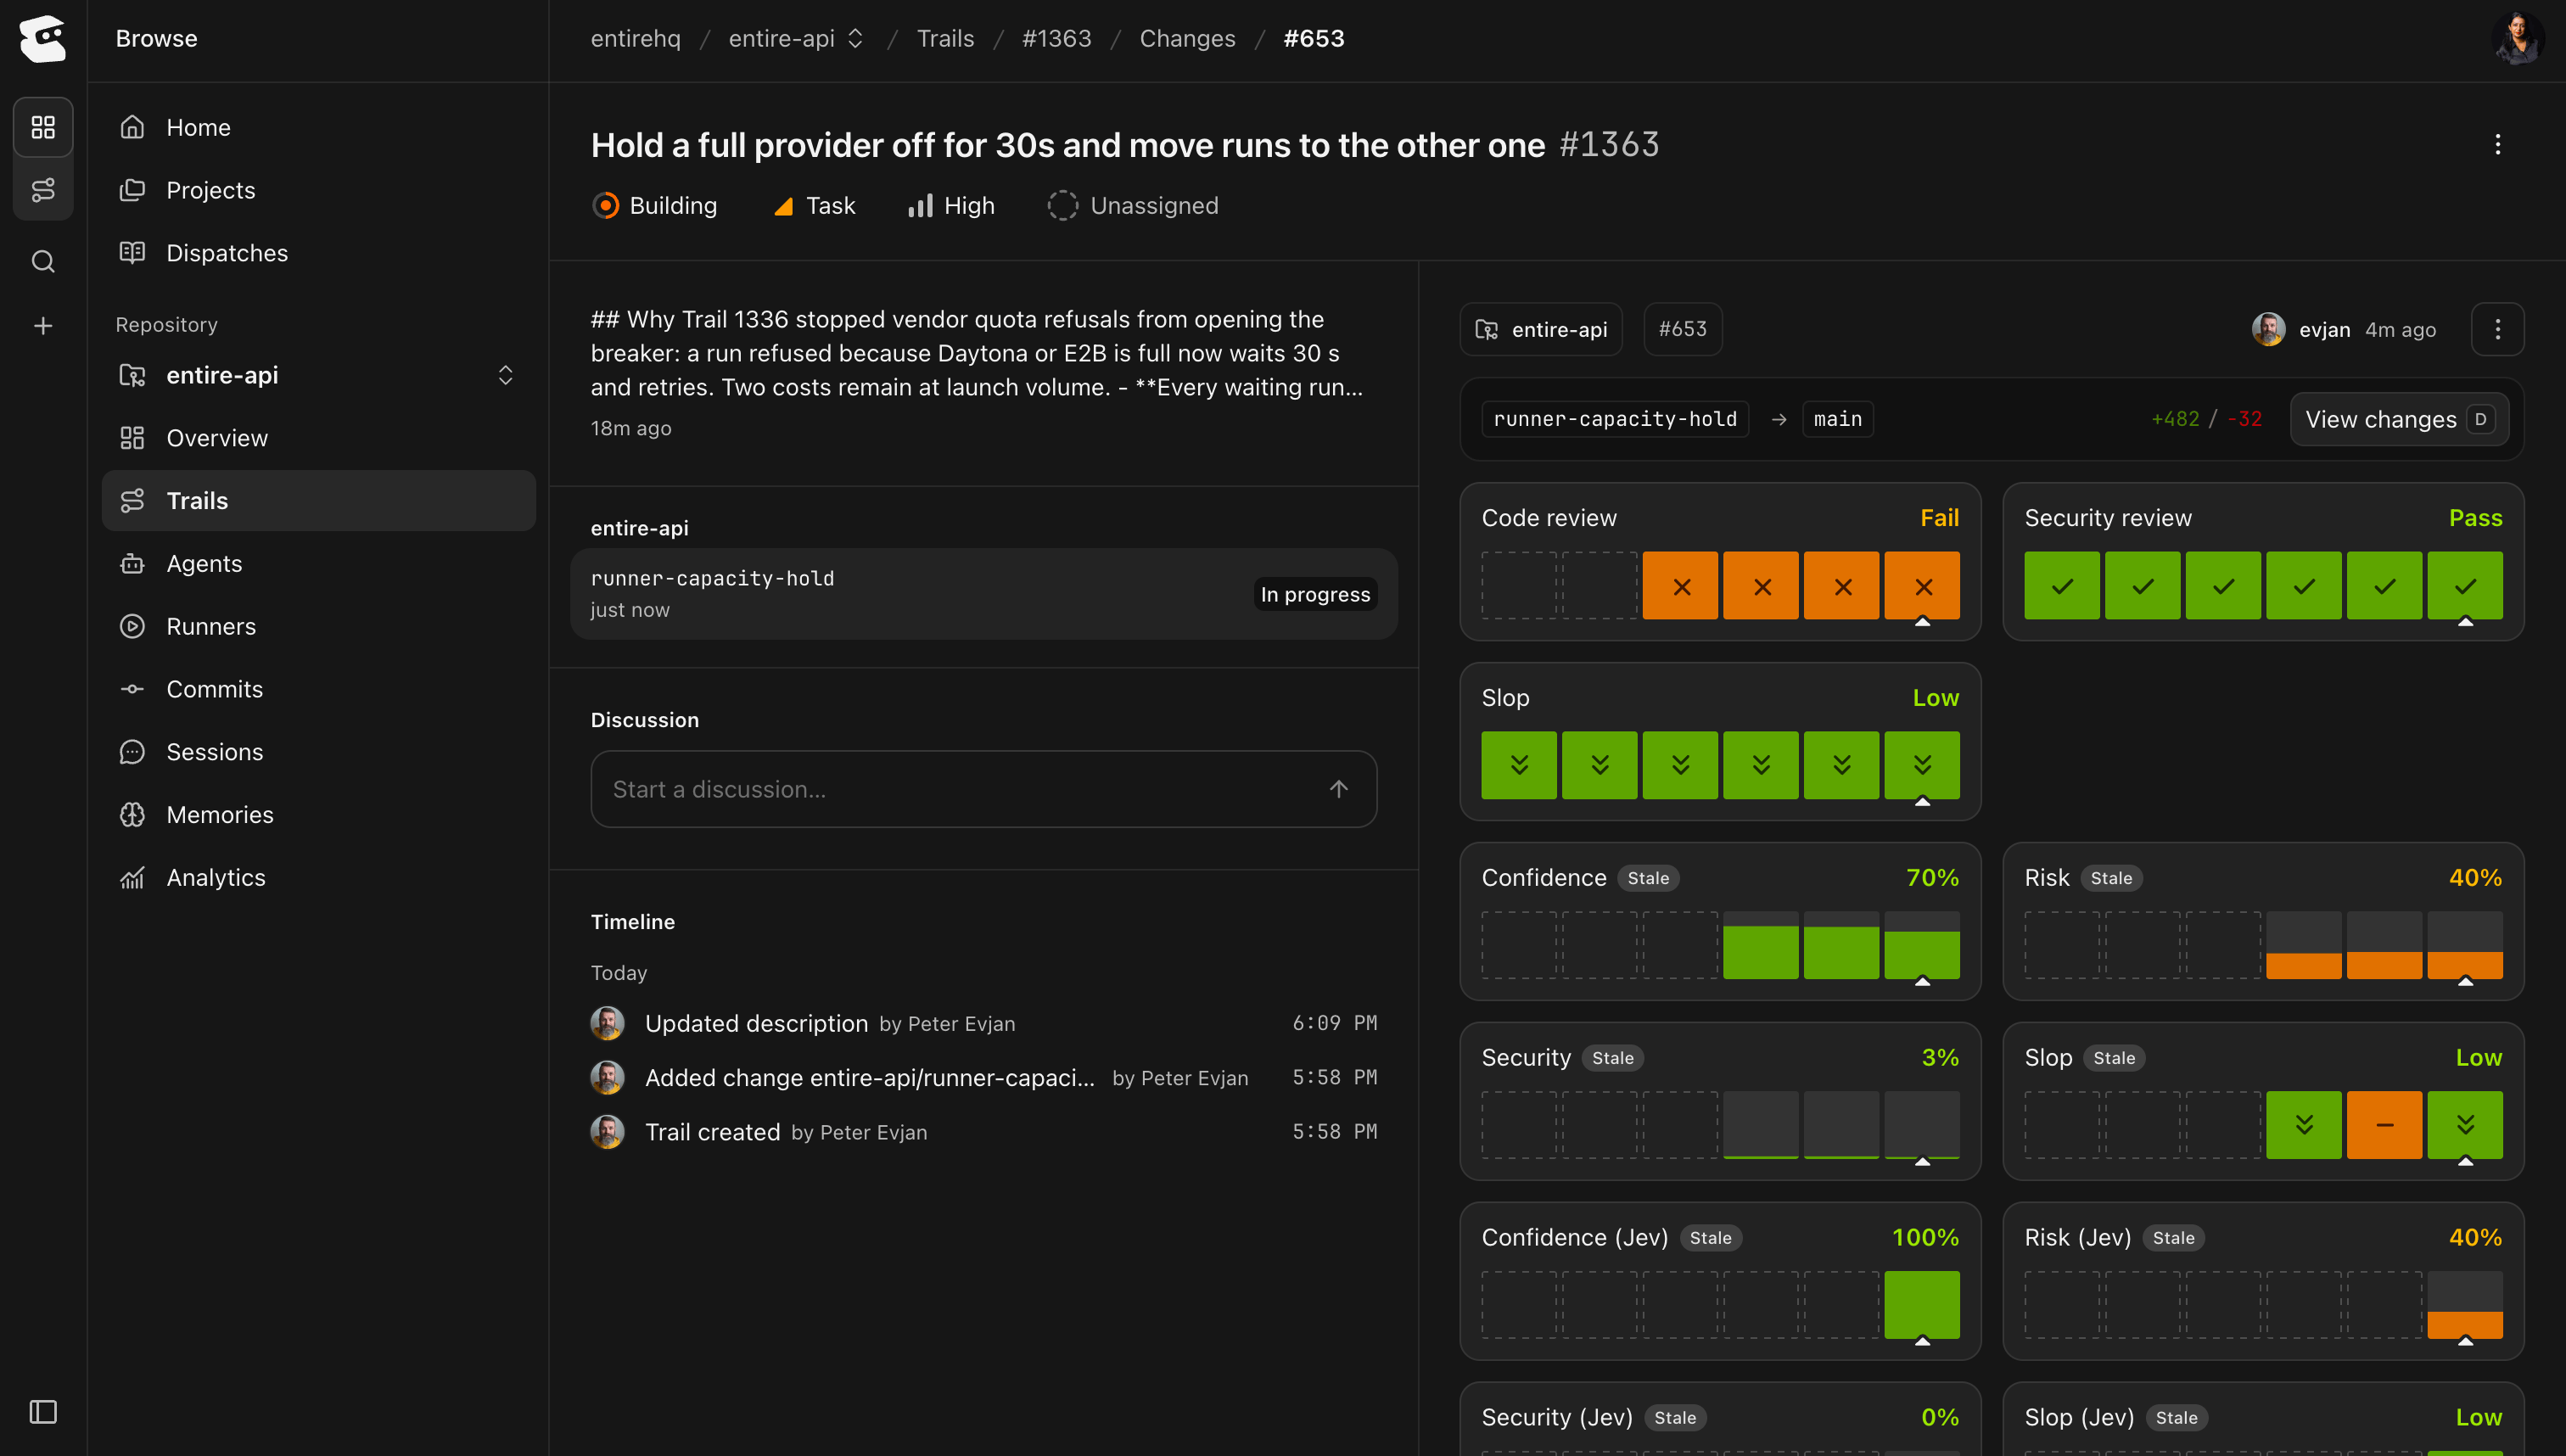
Task: Click evjan avatar on change card
Action: pos(2268,329)
